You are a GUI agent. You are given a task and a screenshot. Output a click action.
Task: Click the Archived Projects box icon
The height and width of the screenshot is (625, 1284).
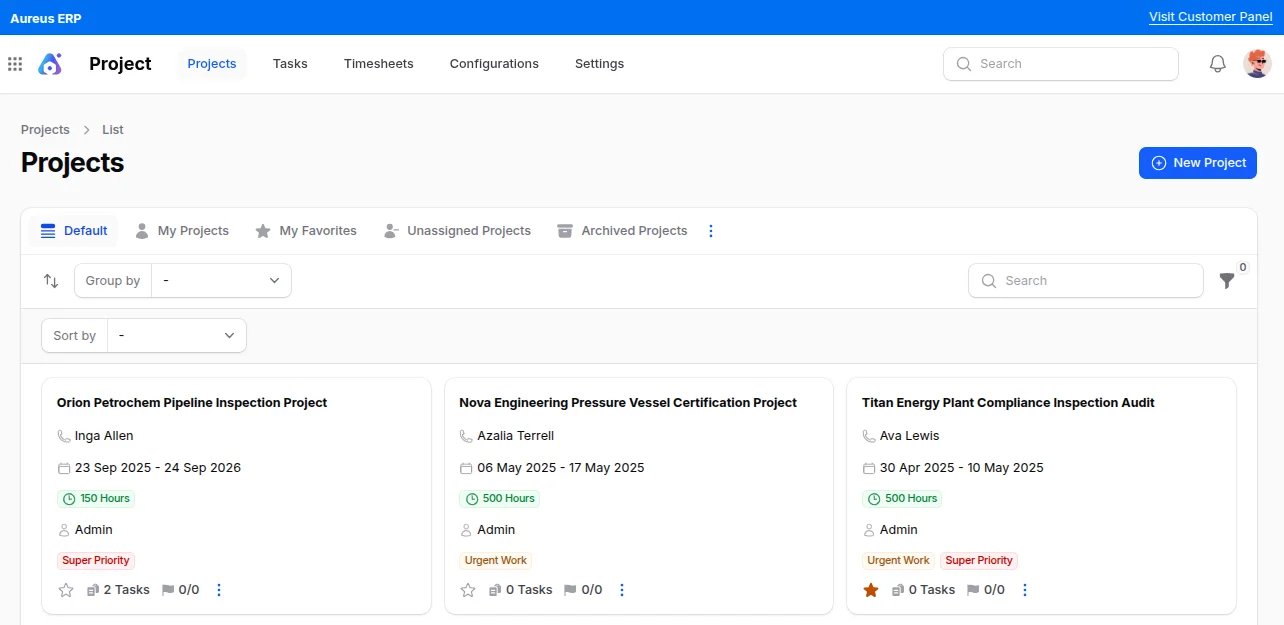565,231
